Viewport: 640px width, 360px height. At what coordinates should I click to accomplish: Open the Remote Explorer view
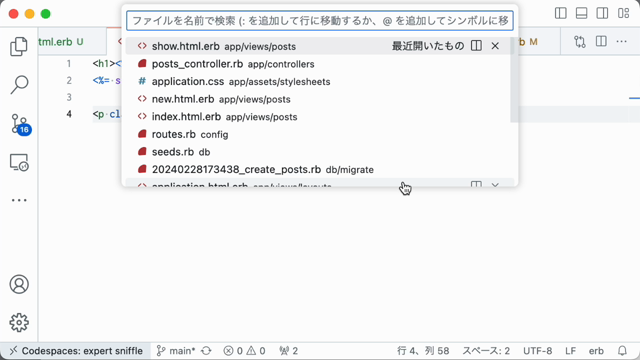point(19,162)
